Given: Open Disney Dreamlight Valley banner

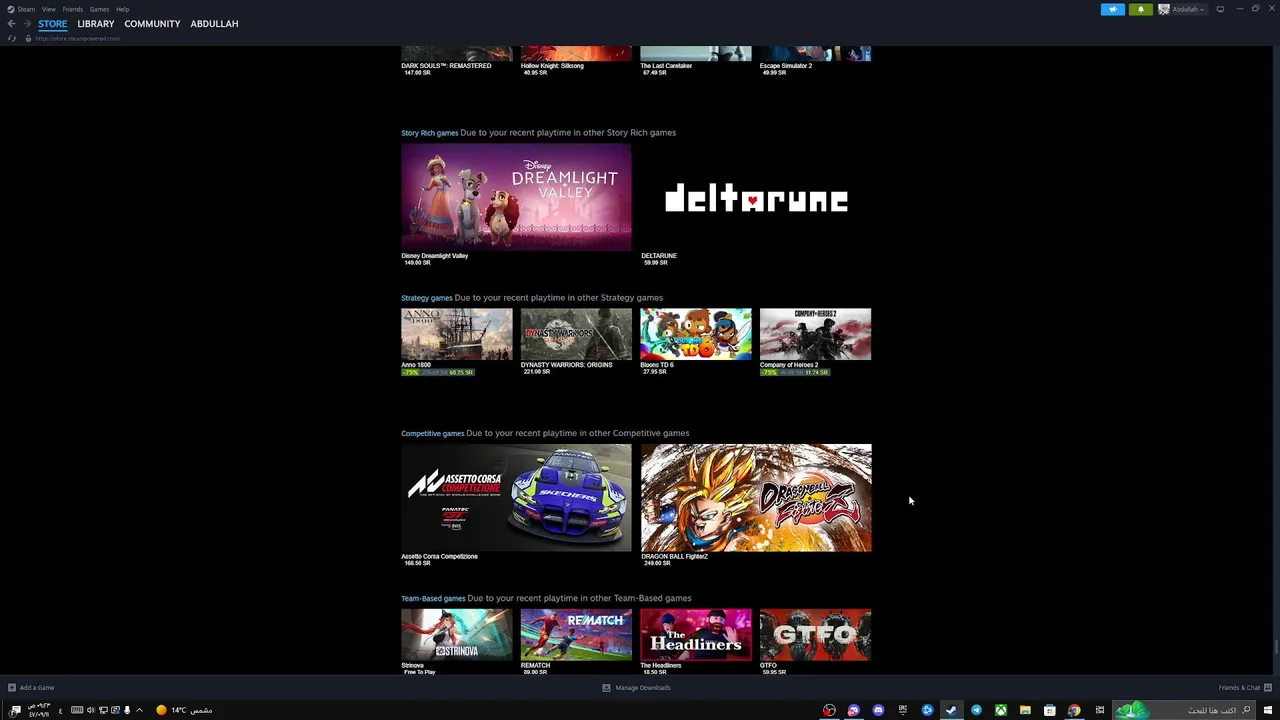Looking at the screenshot, I should pyautogui.click(x=516, y=197).
